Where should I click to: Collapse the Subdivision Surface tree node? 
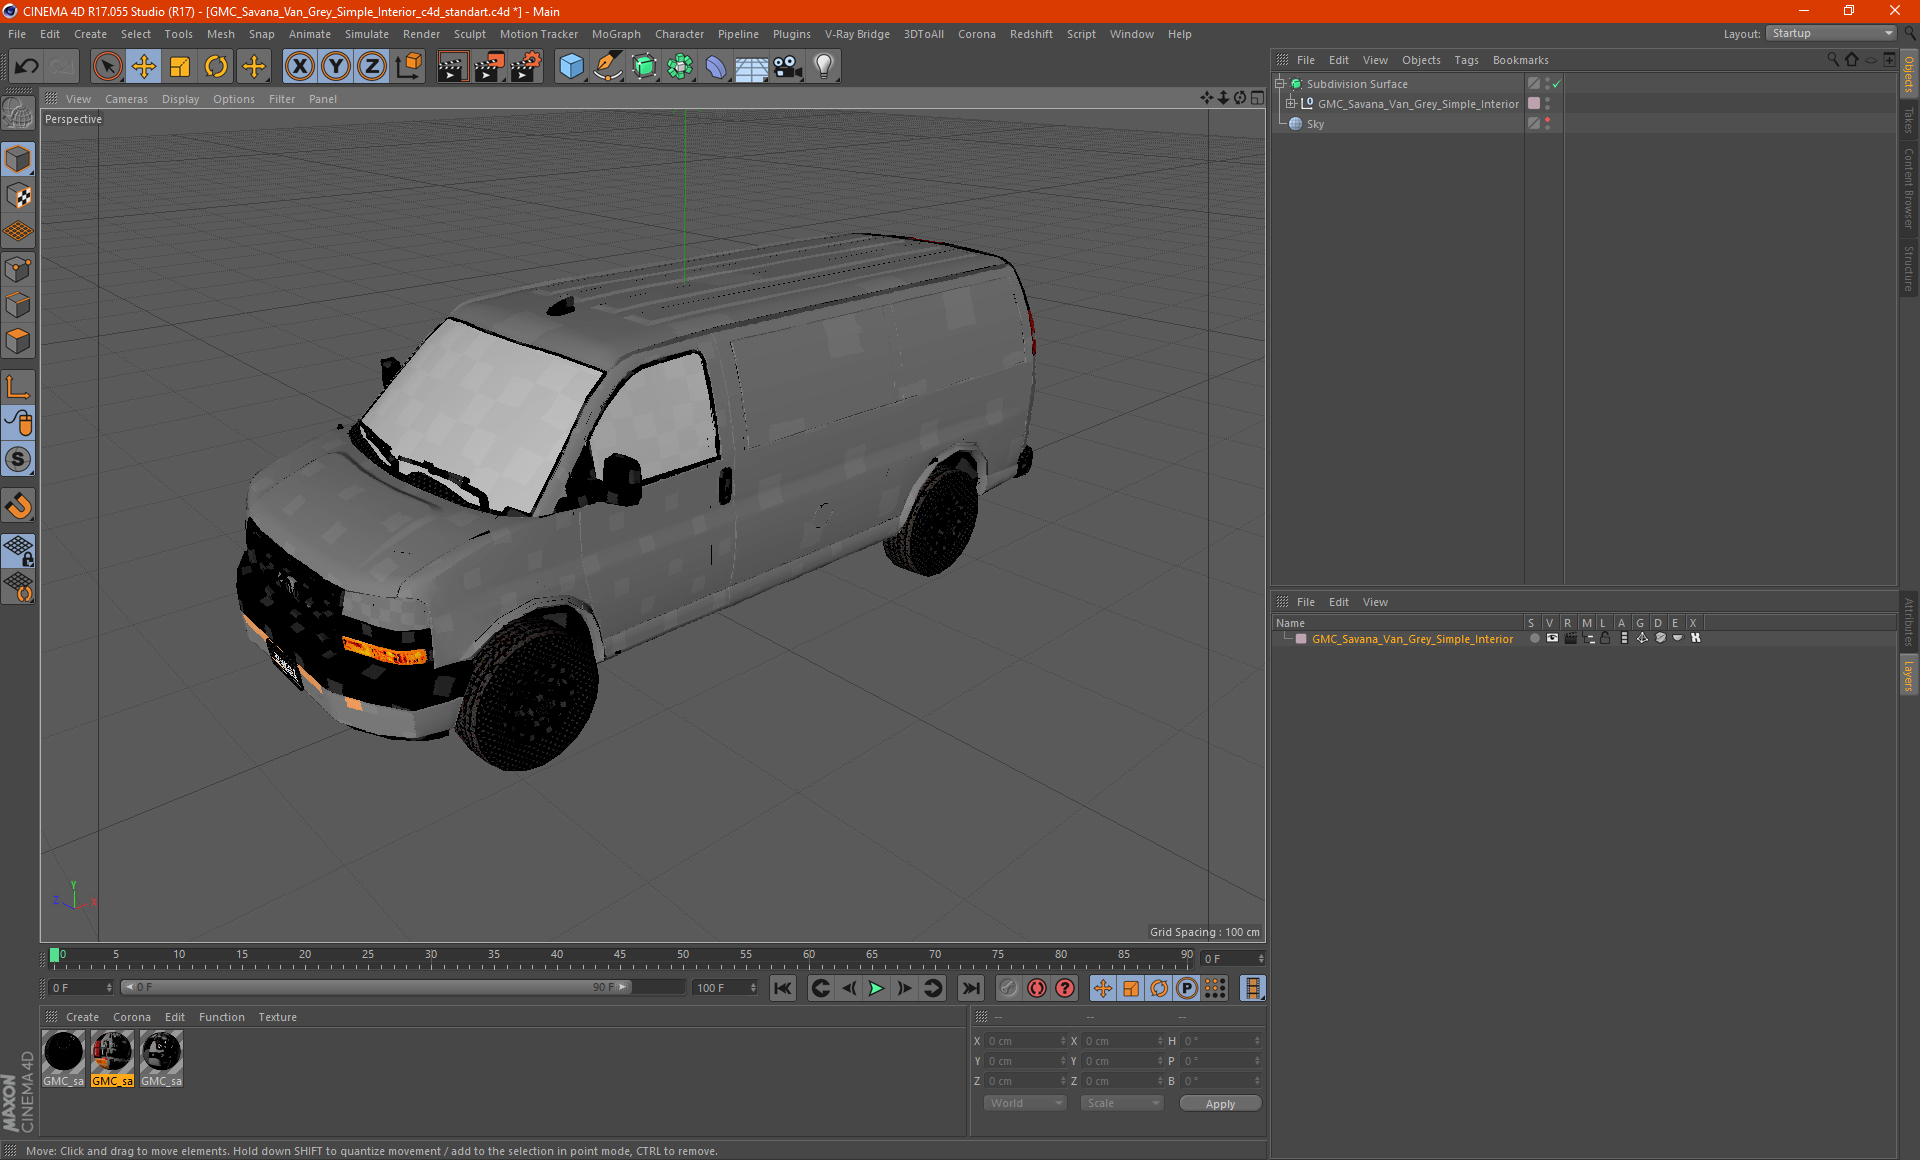pos(1279,84)
